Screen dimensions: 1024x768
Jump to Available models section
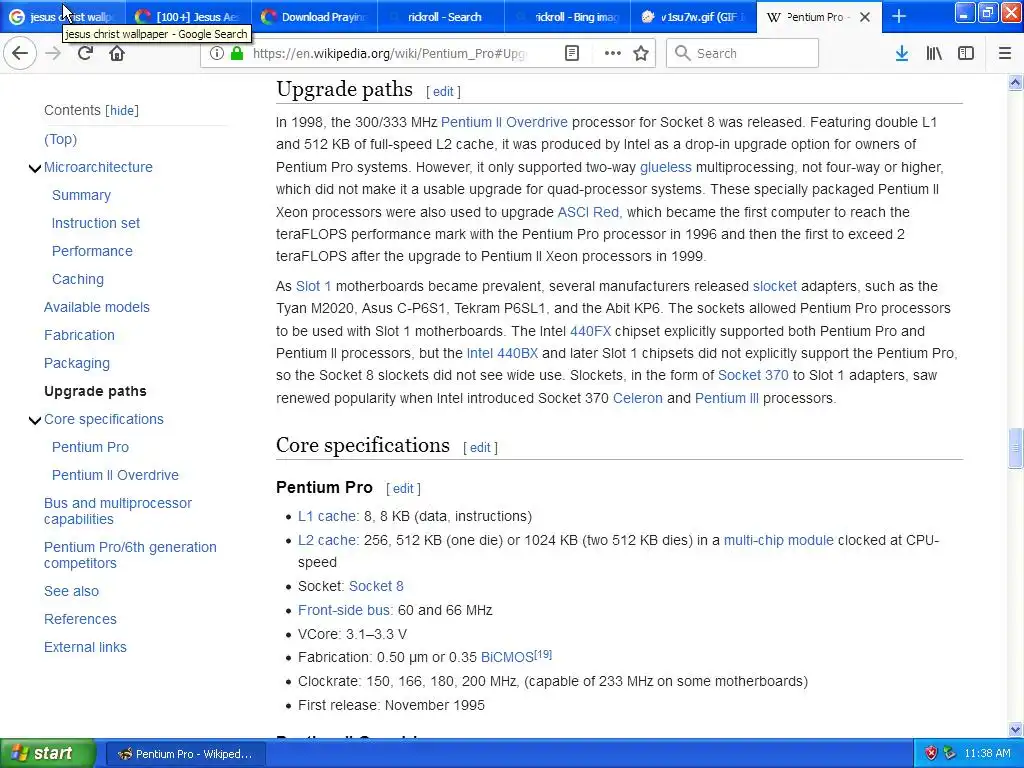tap(97, 308)
